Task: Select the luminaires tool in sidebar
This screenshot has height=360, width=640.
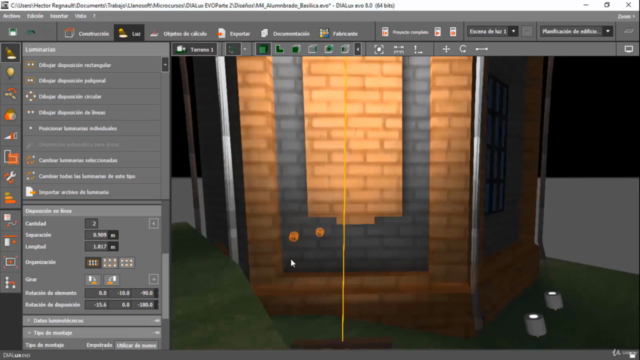Action: 11,53
